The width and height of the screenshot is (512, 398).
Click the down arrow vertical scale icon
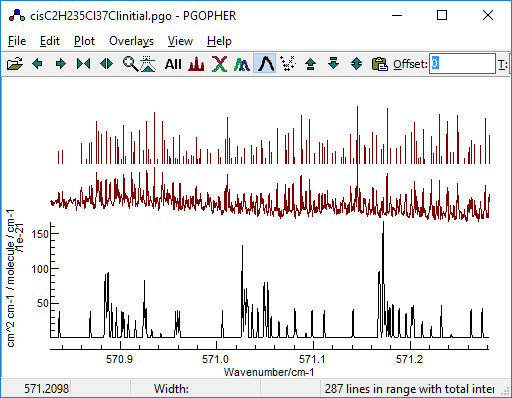tap(333, 63)
